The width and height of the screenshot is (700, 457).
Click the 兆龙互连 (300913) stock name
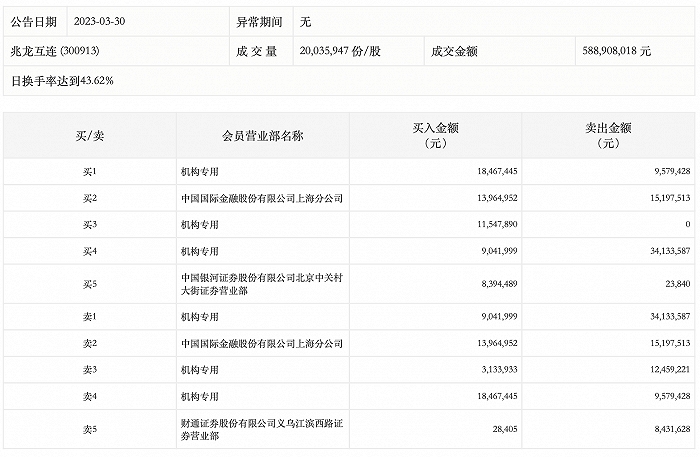click(x=50, y=50)
